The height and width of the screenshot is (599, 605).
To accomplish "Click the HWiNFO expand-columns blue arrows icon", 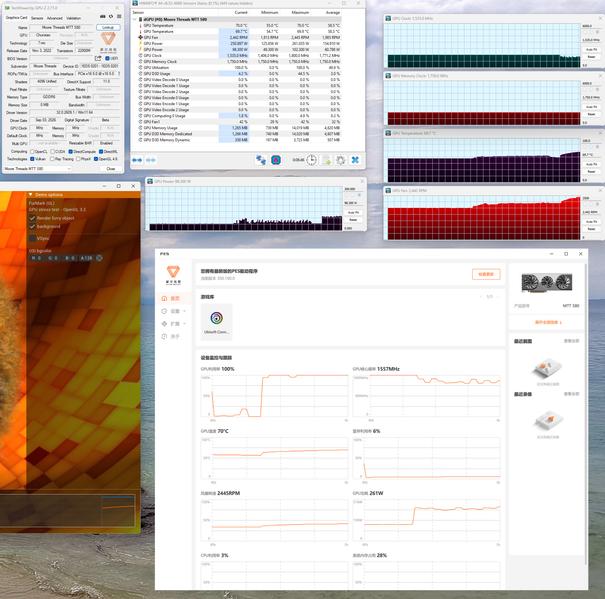I will (x=137, y=160).
